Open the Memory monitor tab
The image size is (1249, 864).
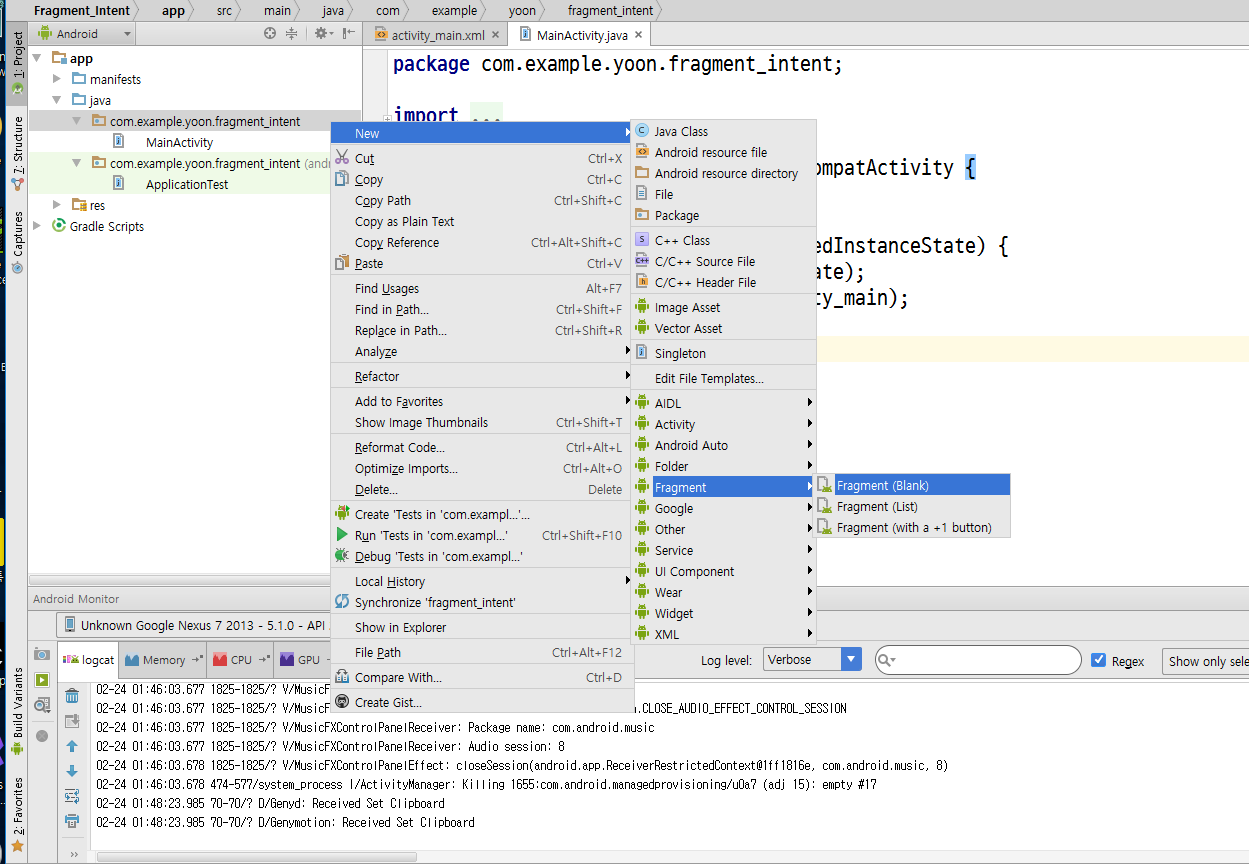click(x=163, y=660)
